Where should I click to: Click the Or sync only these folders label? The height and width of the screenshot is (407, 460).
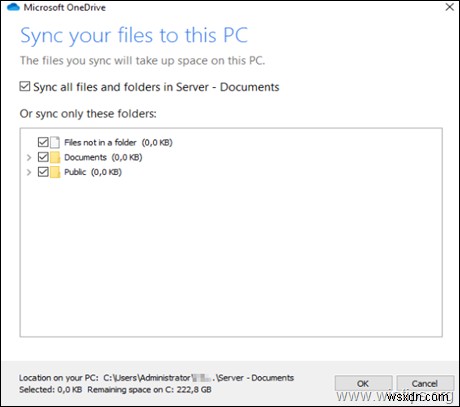tap(88, 114)
